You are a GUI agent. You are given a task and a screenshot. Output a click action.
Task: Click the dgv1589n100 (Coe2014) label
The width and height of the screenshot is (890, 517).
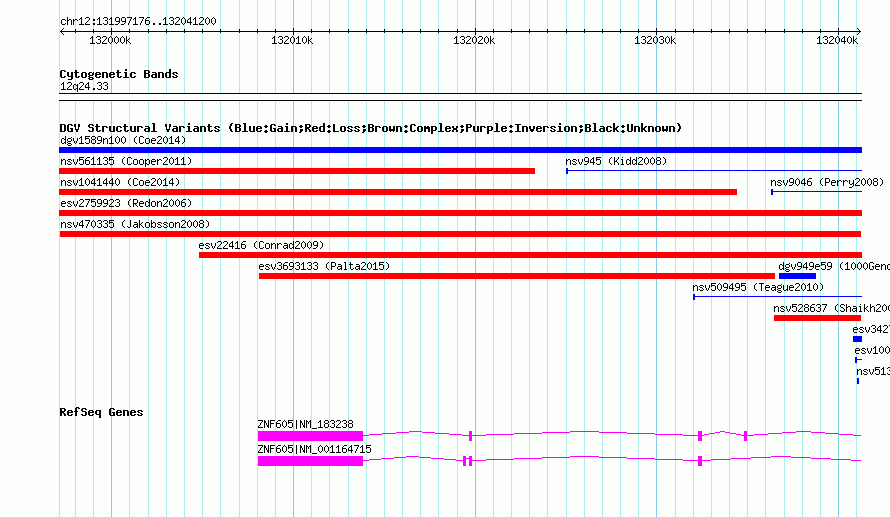[x=123, y=140]
